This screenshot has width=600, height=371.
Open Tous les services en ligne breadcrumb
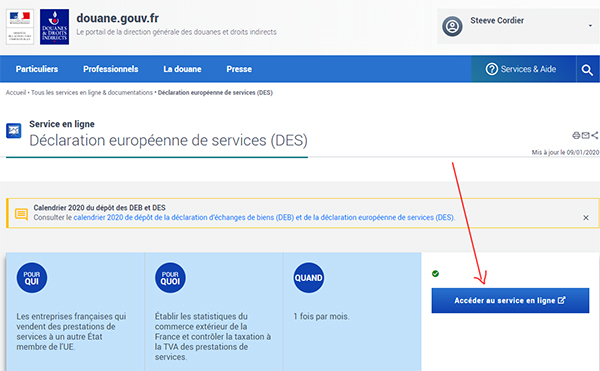coord(91,93)
